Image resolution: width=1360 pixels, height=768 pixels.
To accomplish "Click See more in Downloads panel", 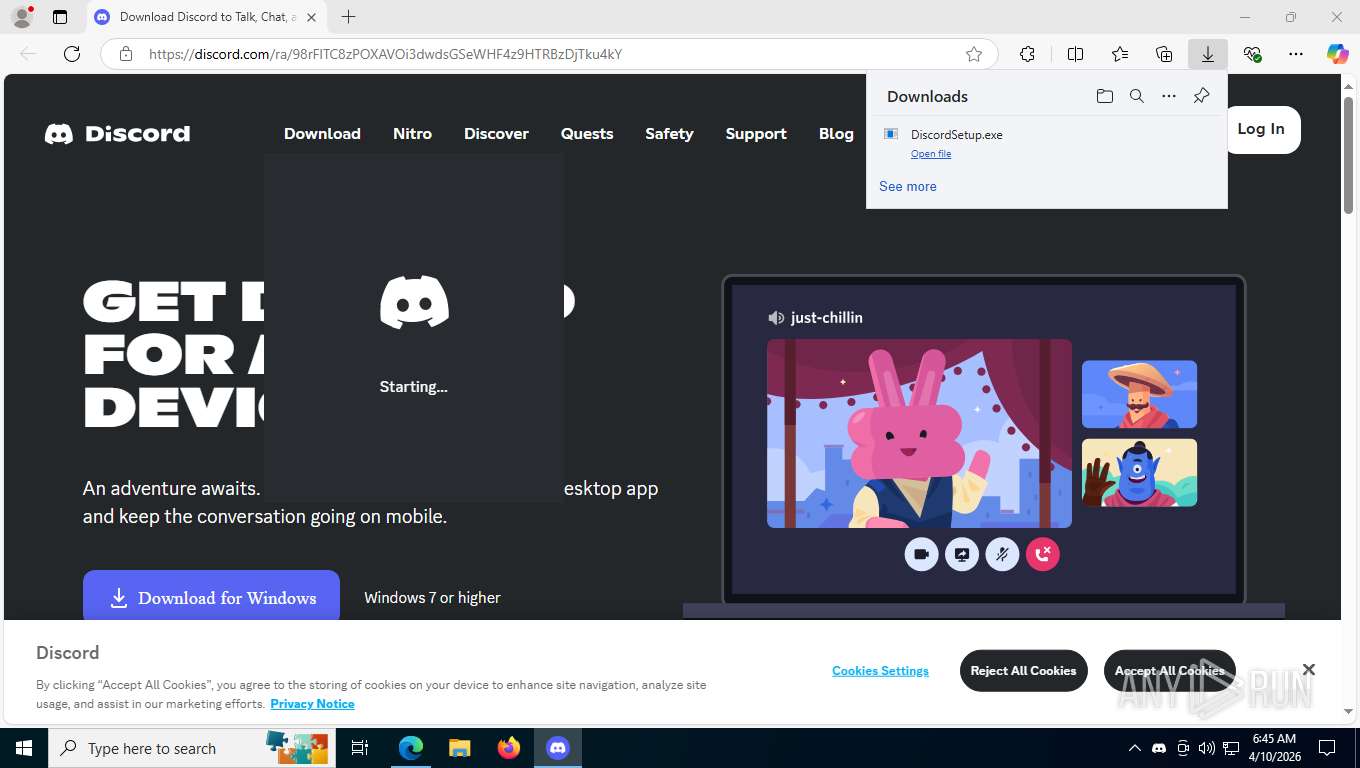I will tap(908, 186).
